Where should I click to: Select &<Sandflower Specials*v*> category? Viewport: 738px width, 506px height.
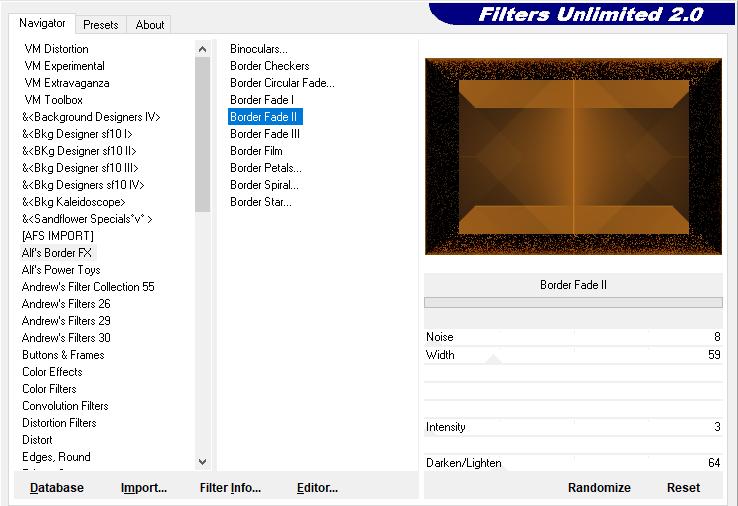coord(87,218)
